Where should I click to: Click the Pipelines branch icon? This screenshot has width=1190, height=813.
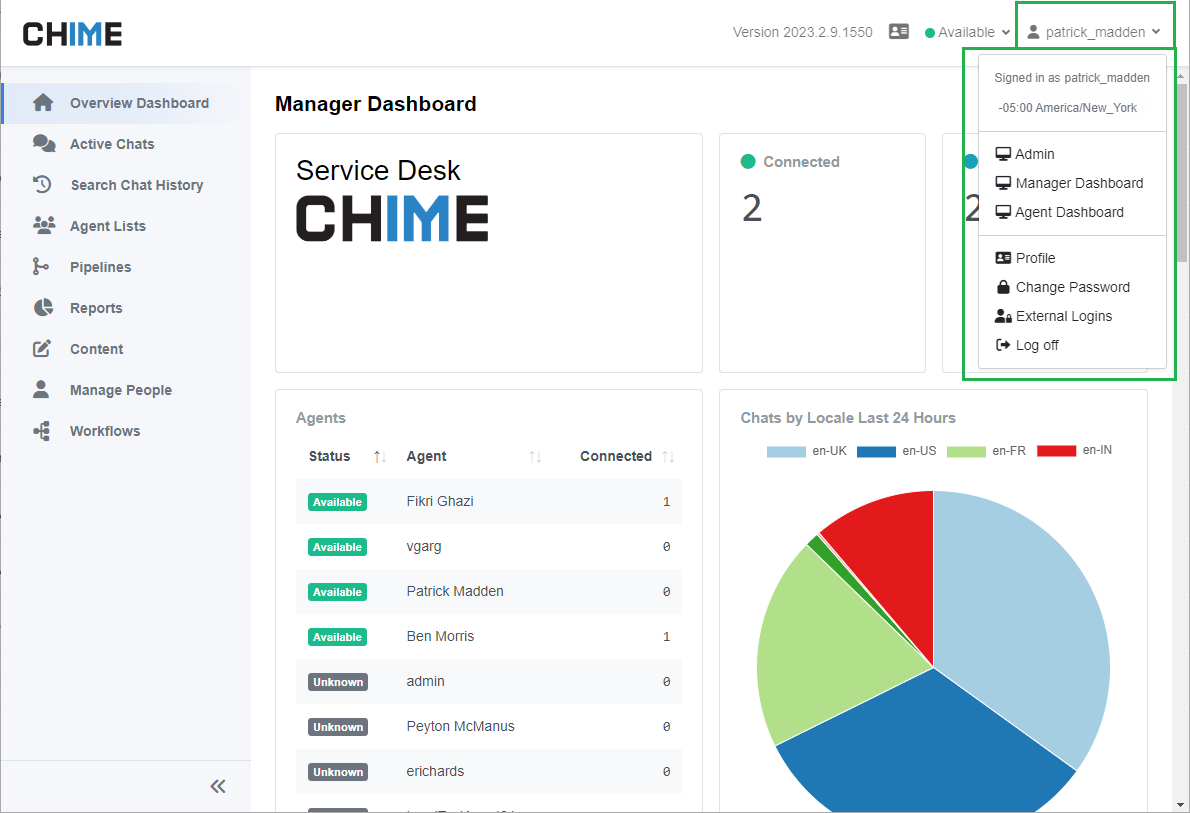pyautogui.click(x=41, y=267)
